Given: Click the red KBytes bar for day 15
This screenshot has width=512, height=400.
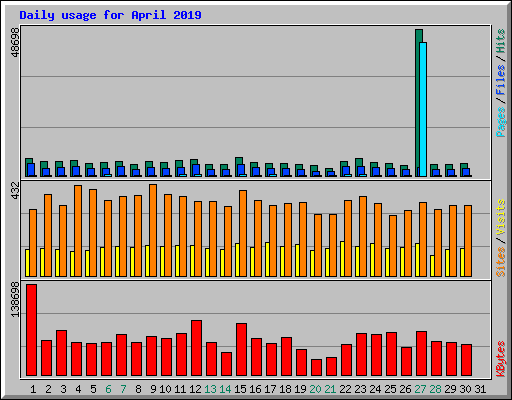Looking at the screenshot, I should [241, 349].
